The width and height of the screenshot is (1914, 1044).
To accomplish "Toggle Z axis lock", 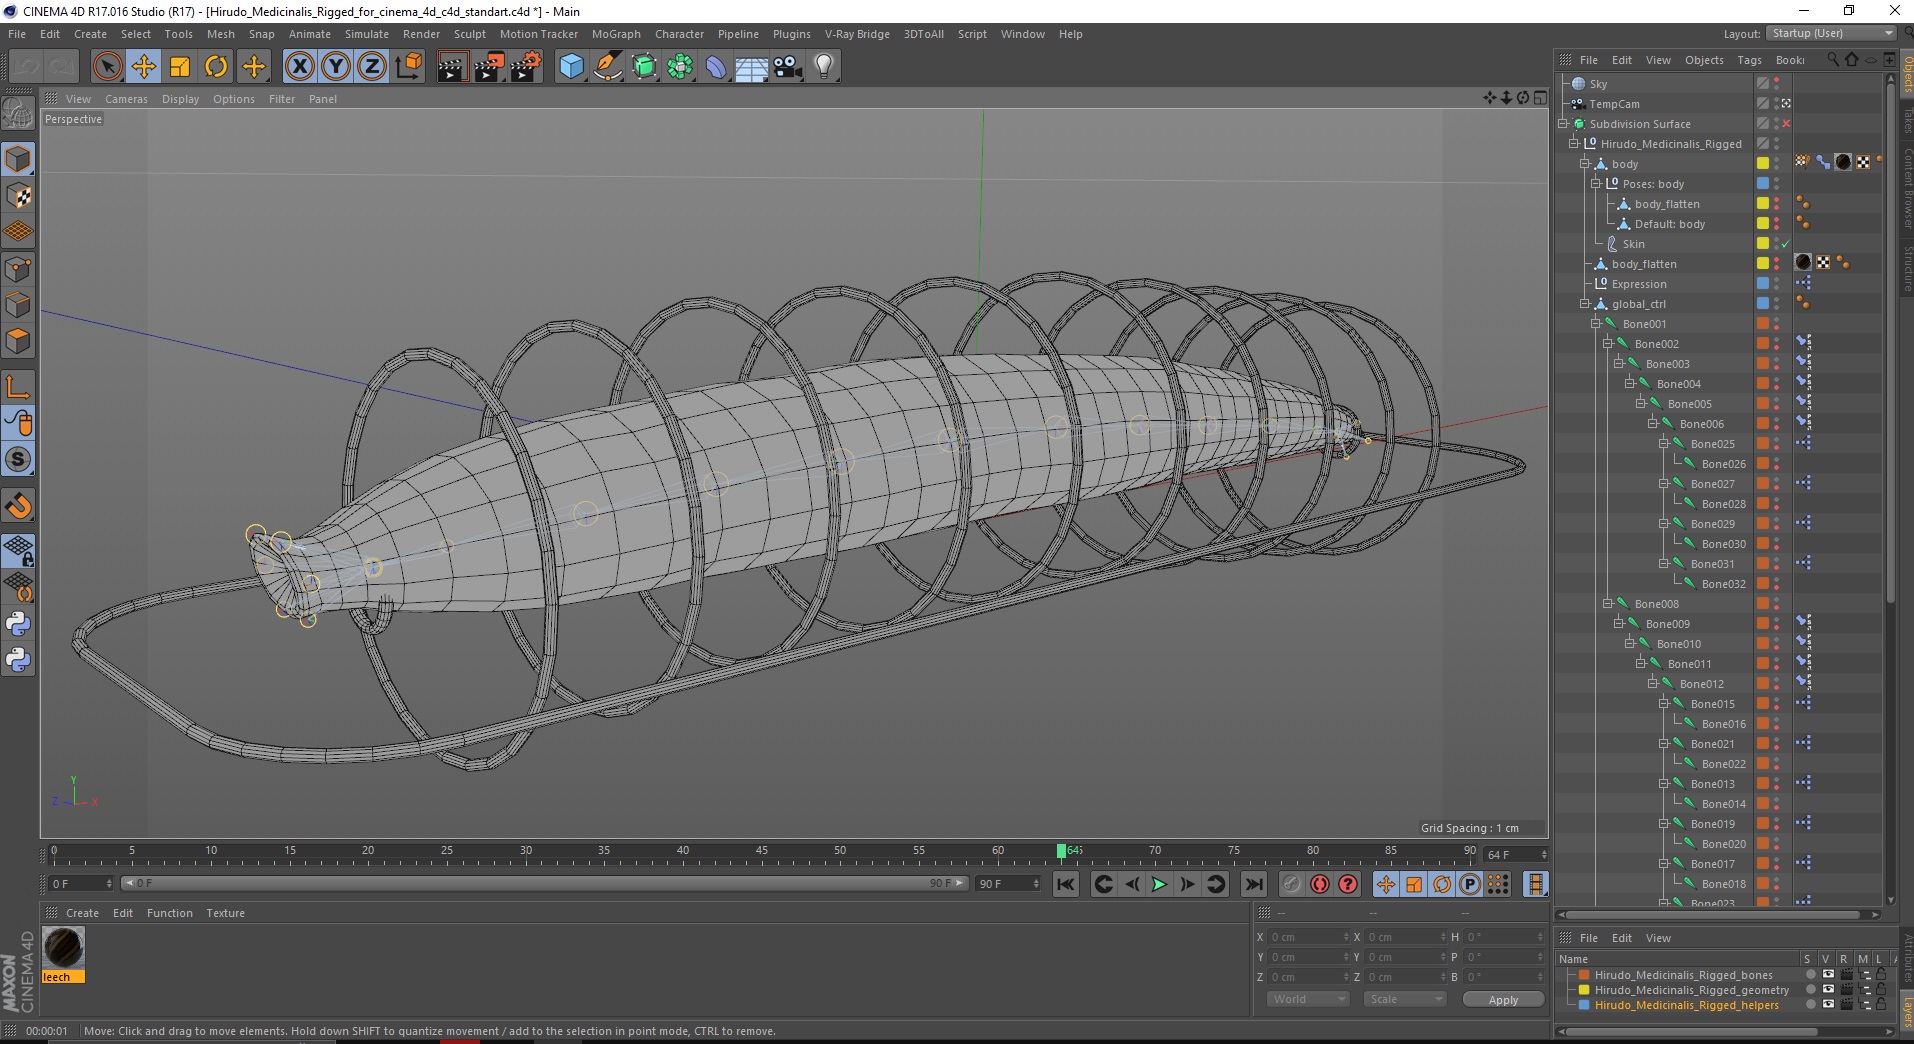I will (372, 67).
